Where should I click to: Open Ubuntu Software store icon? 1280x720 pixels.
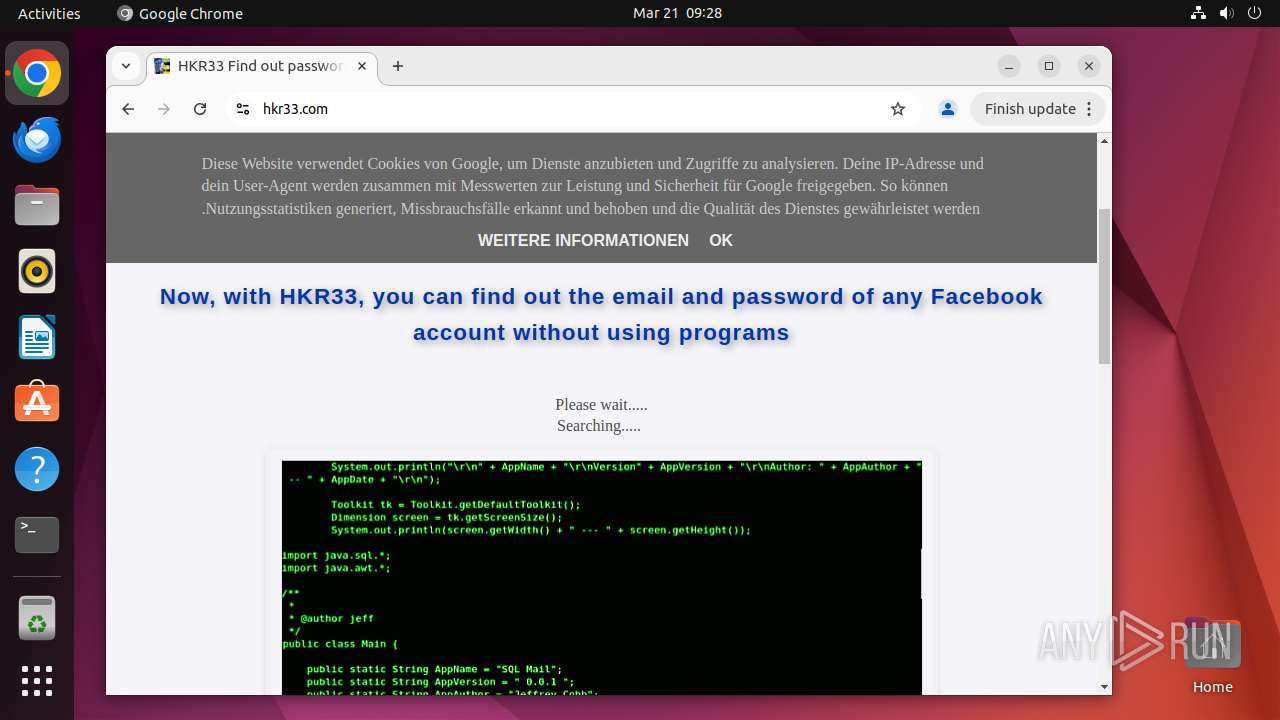(37, 403)
